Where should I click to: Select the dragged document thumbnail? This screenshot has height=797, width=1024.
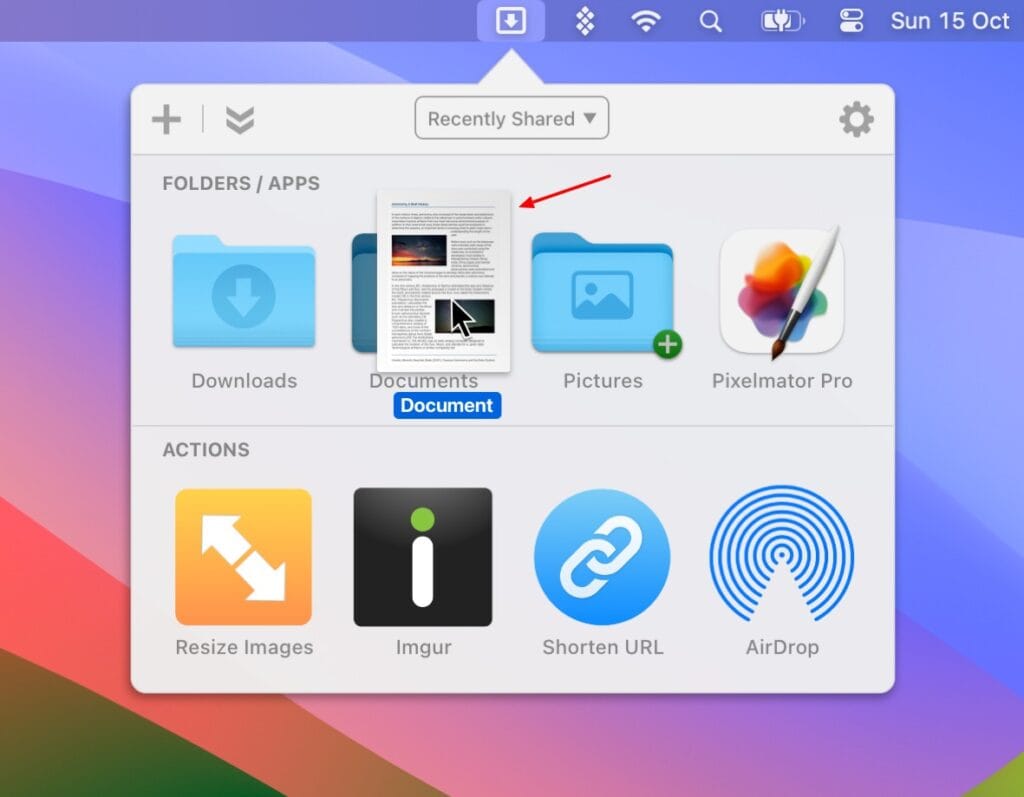coord(444,280)
